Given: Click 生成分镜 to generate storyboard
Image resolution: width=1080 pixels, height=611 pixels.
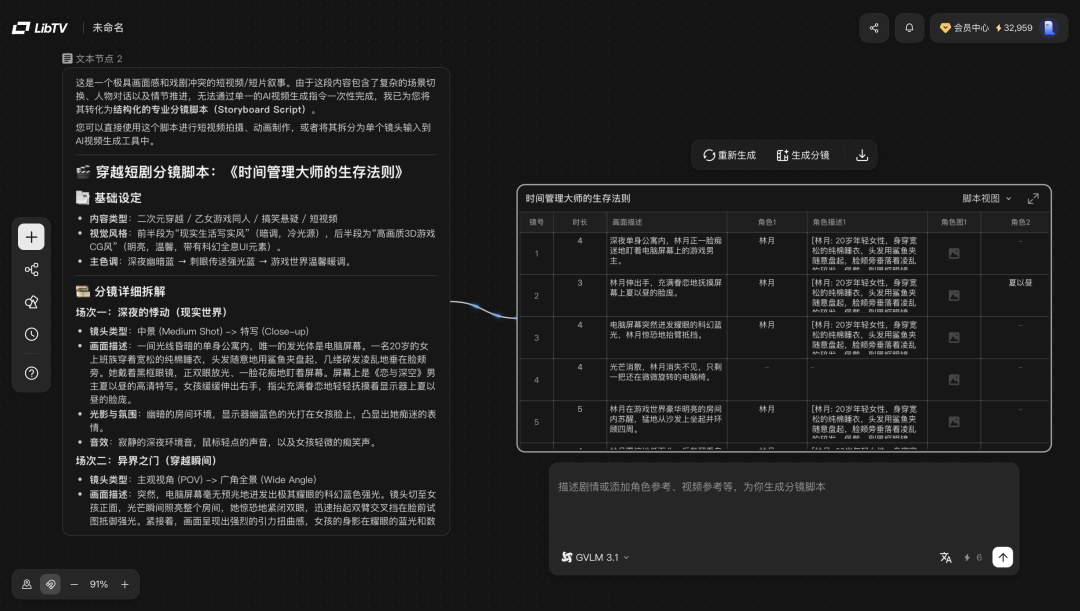Looking at the screenshot, I should [803, 155].
